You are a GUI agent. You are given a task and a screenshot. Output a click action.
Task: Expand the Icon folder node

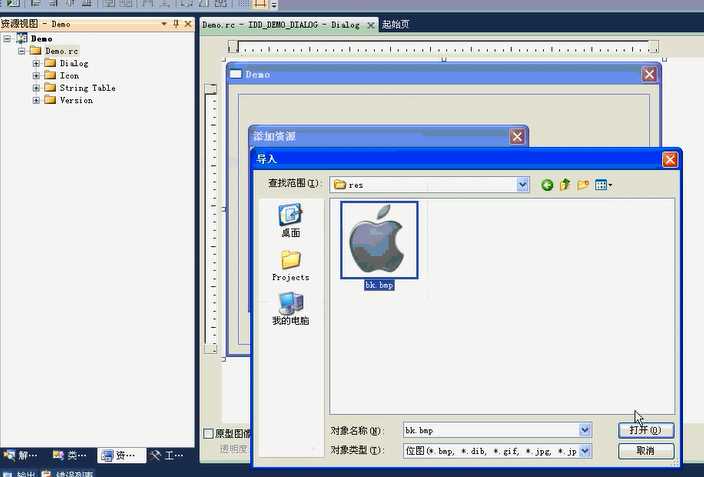point(36,75)
